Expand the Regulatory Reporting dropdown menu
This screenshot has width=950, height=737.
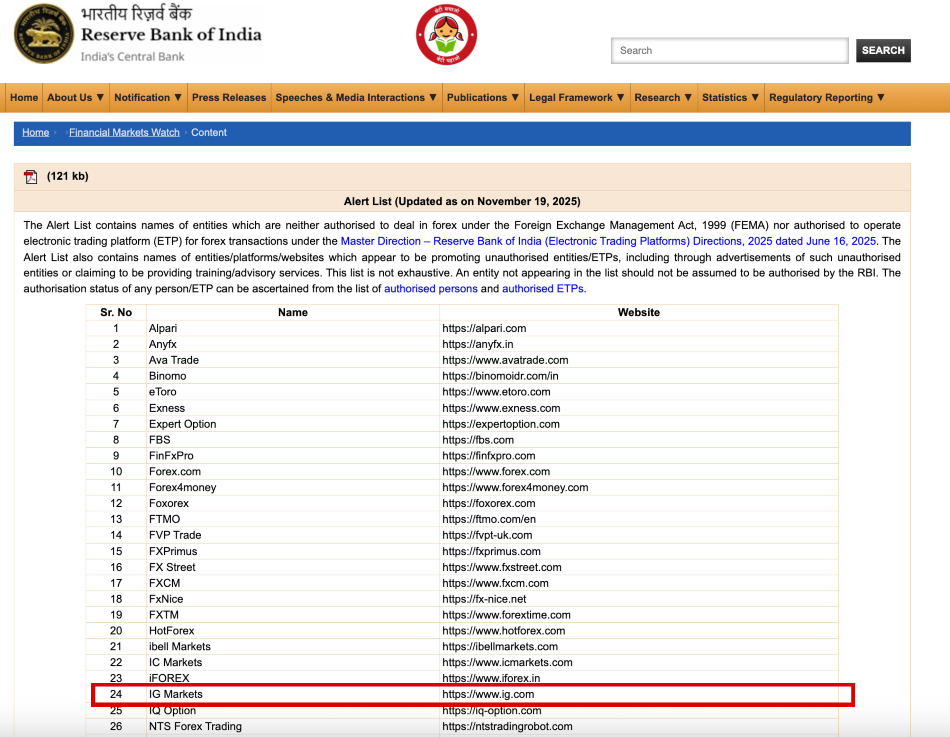[x=826, y=98]
